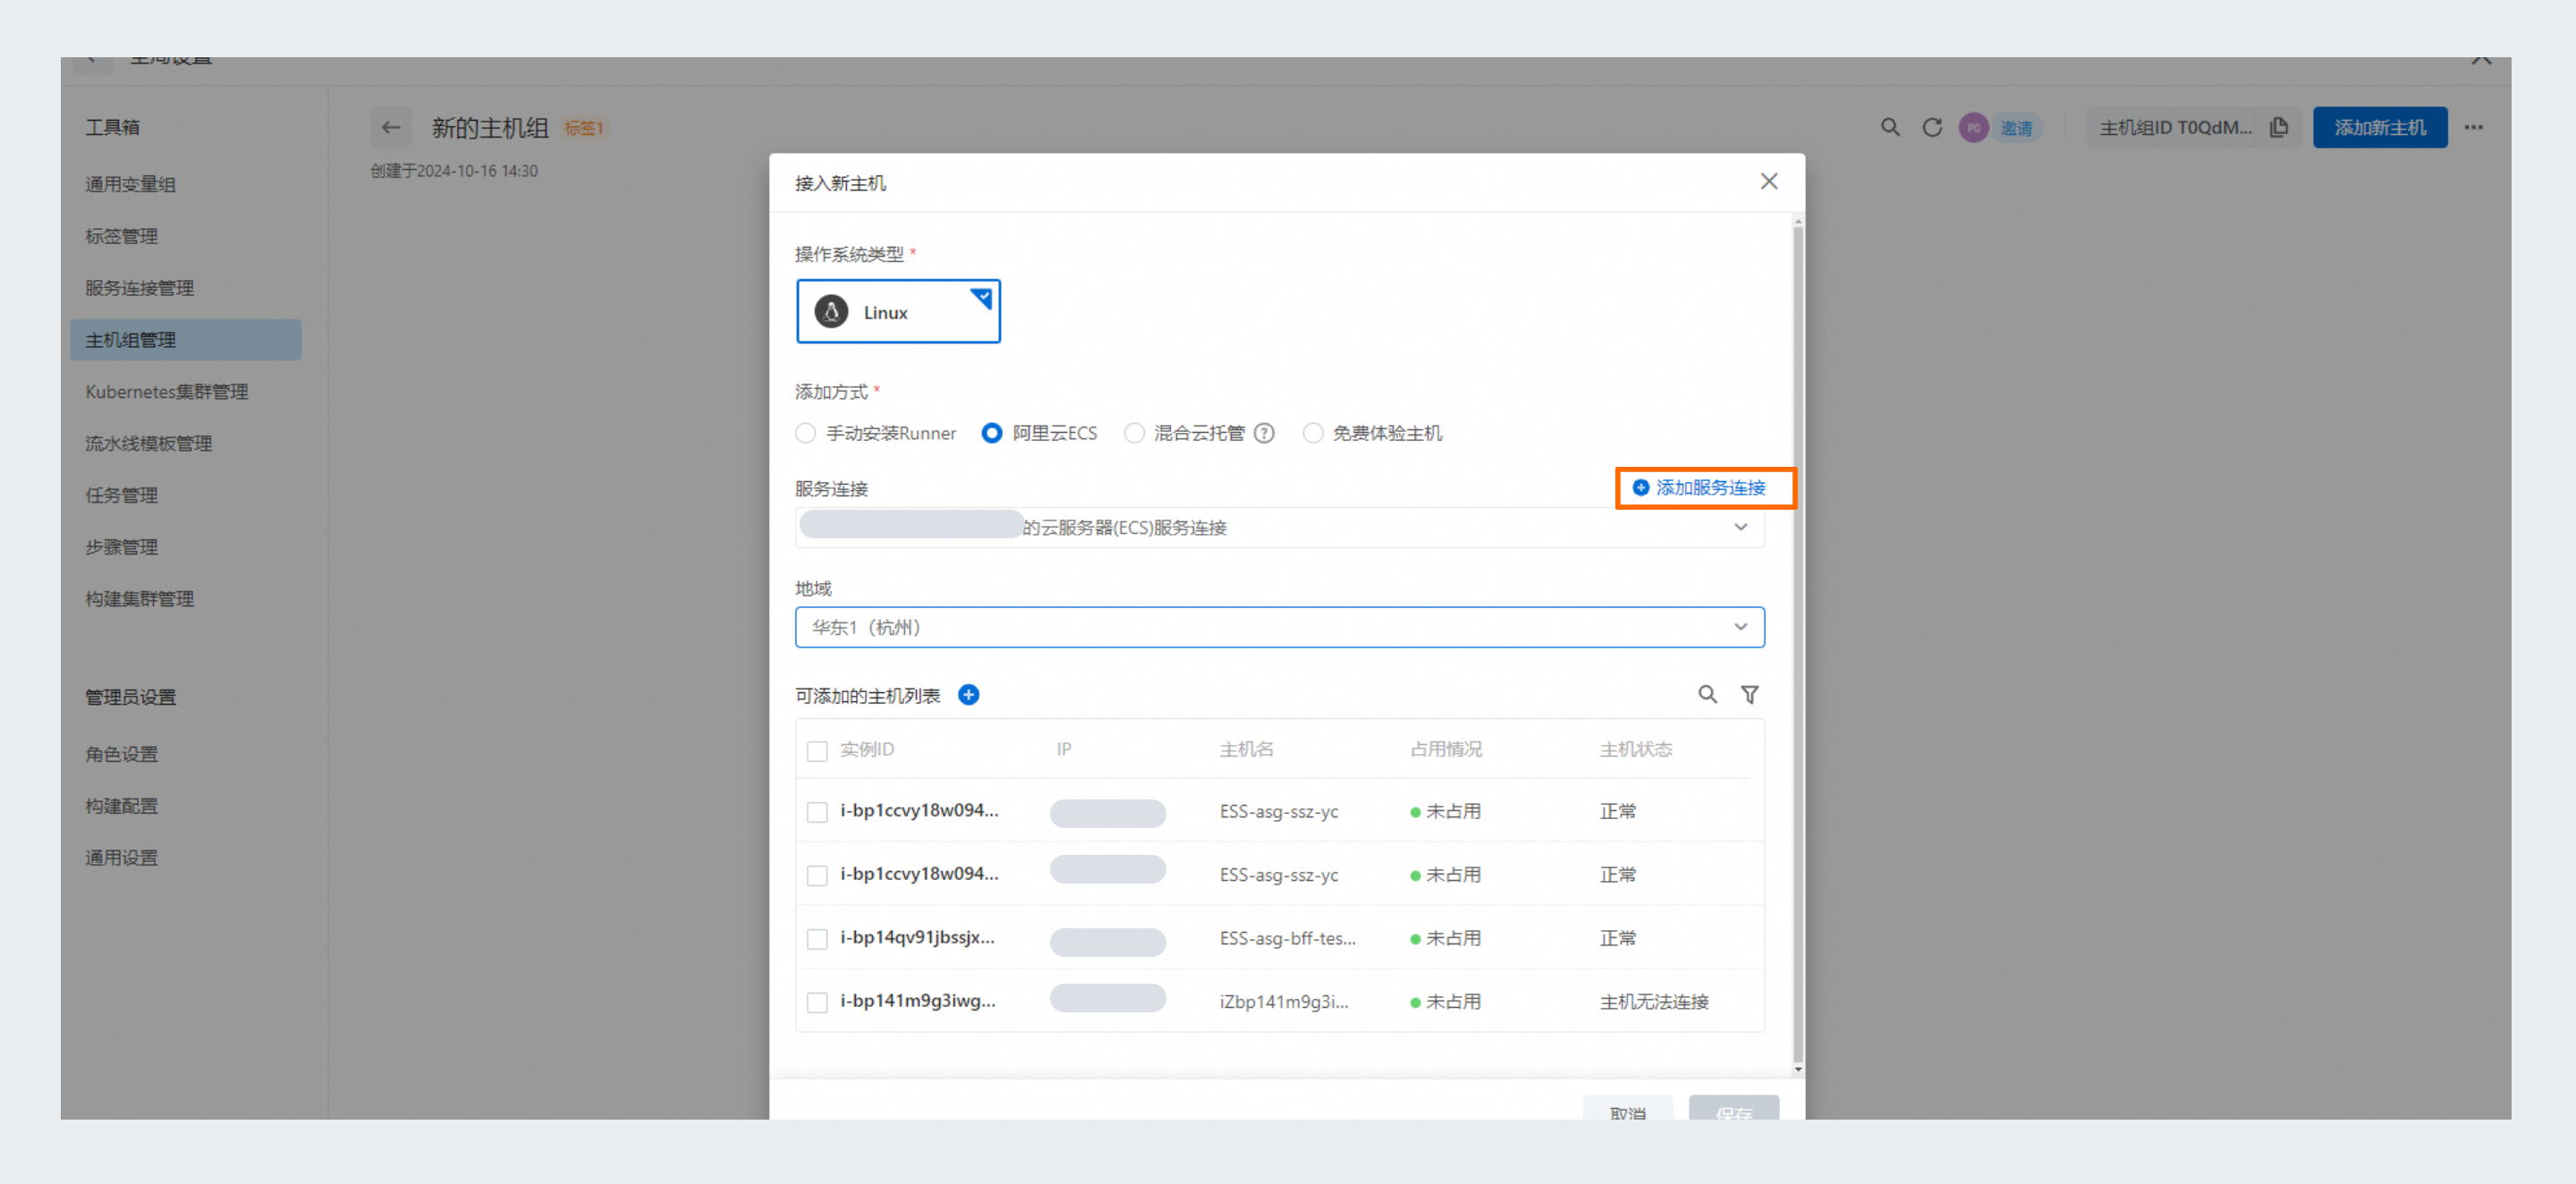Select 手动安装Runner radio option

click(806, 433)
